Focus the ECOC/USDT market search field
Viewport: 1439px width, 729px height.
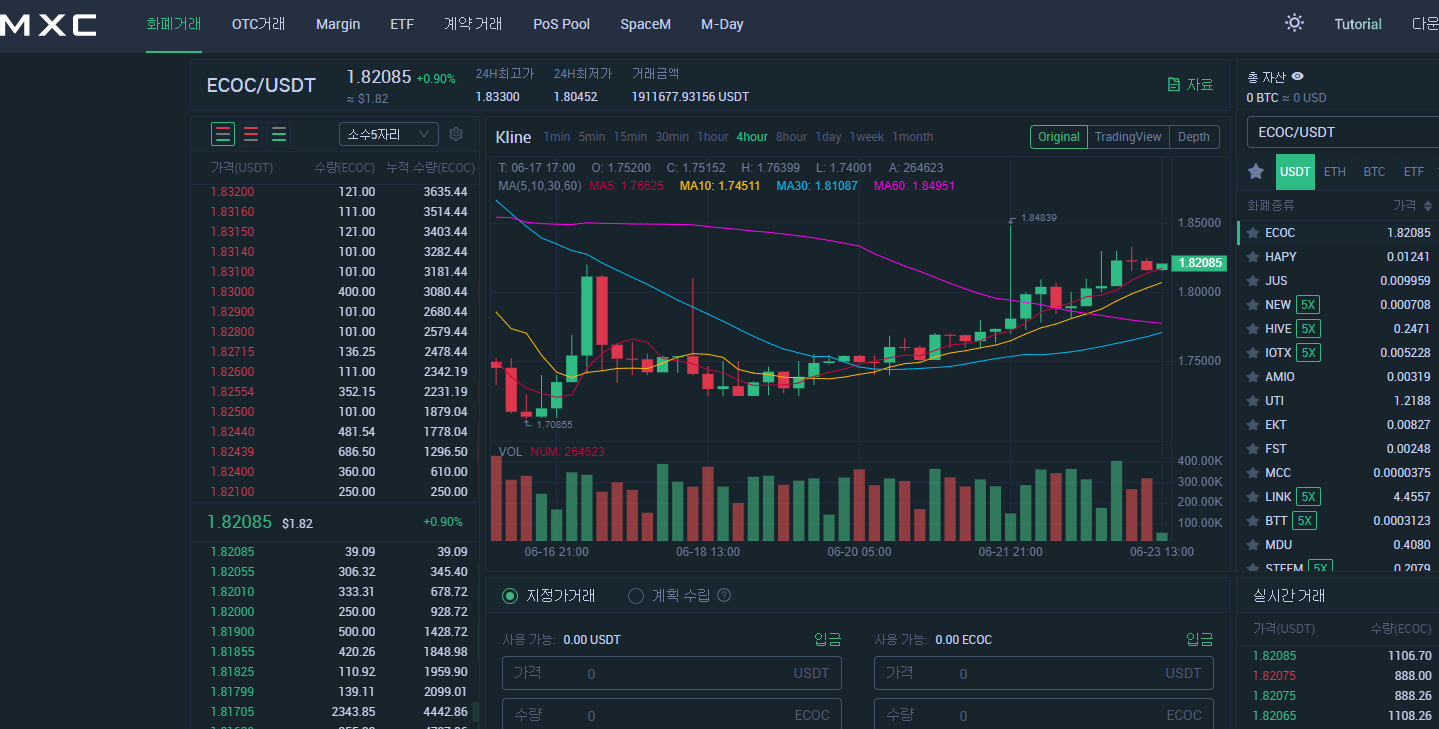1343,132
